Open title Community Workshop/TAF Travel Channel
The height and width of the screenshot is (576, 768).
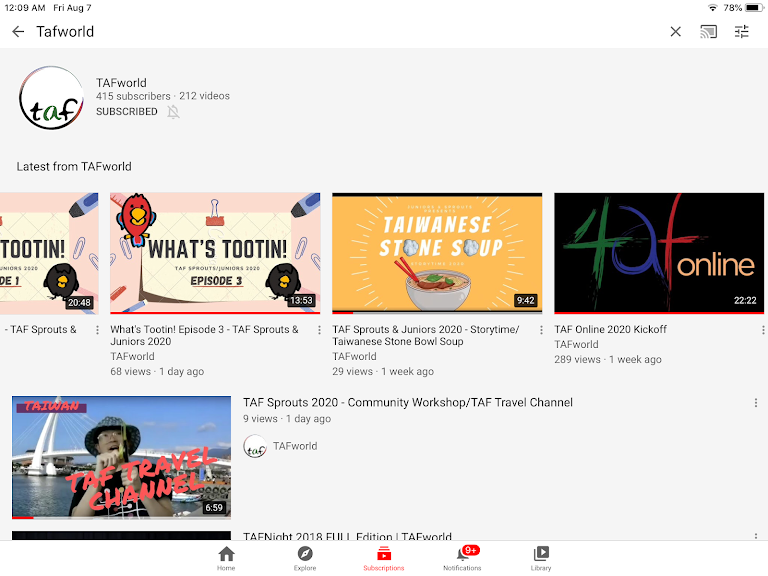tap(408, 403)
